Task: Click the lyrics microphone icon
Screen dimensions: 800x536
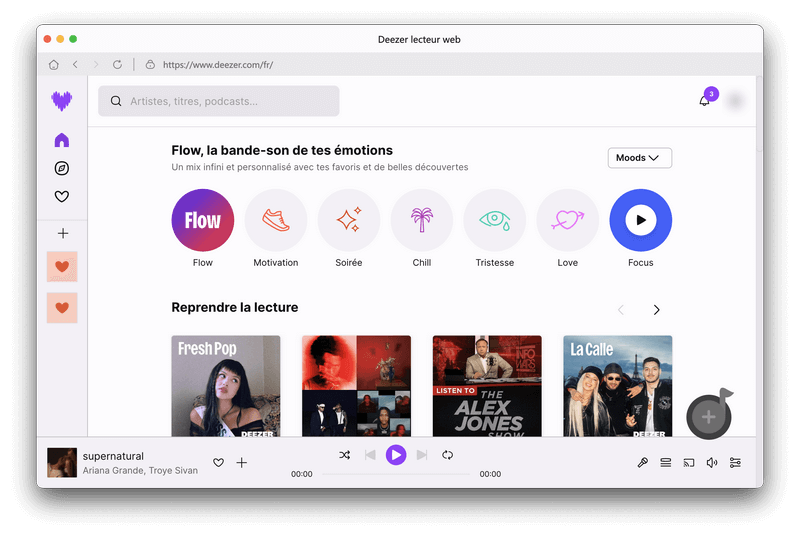Action: click(x=643, y=462)
